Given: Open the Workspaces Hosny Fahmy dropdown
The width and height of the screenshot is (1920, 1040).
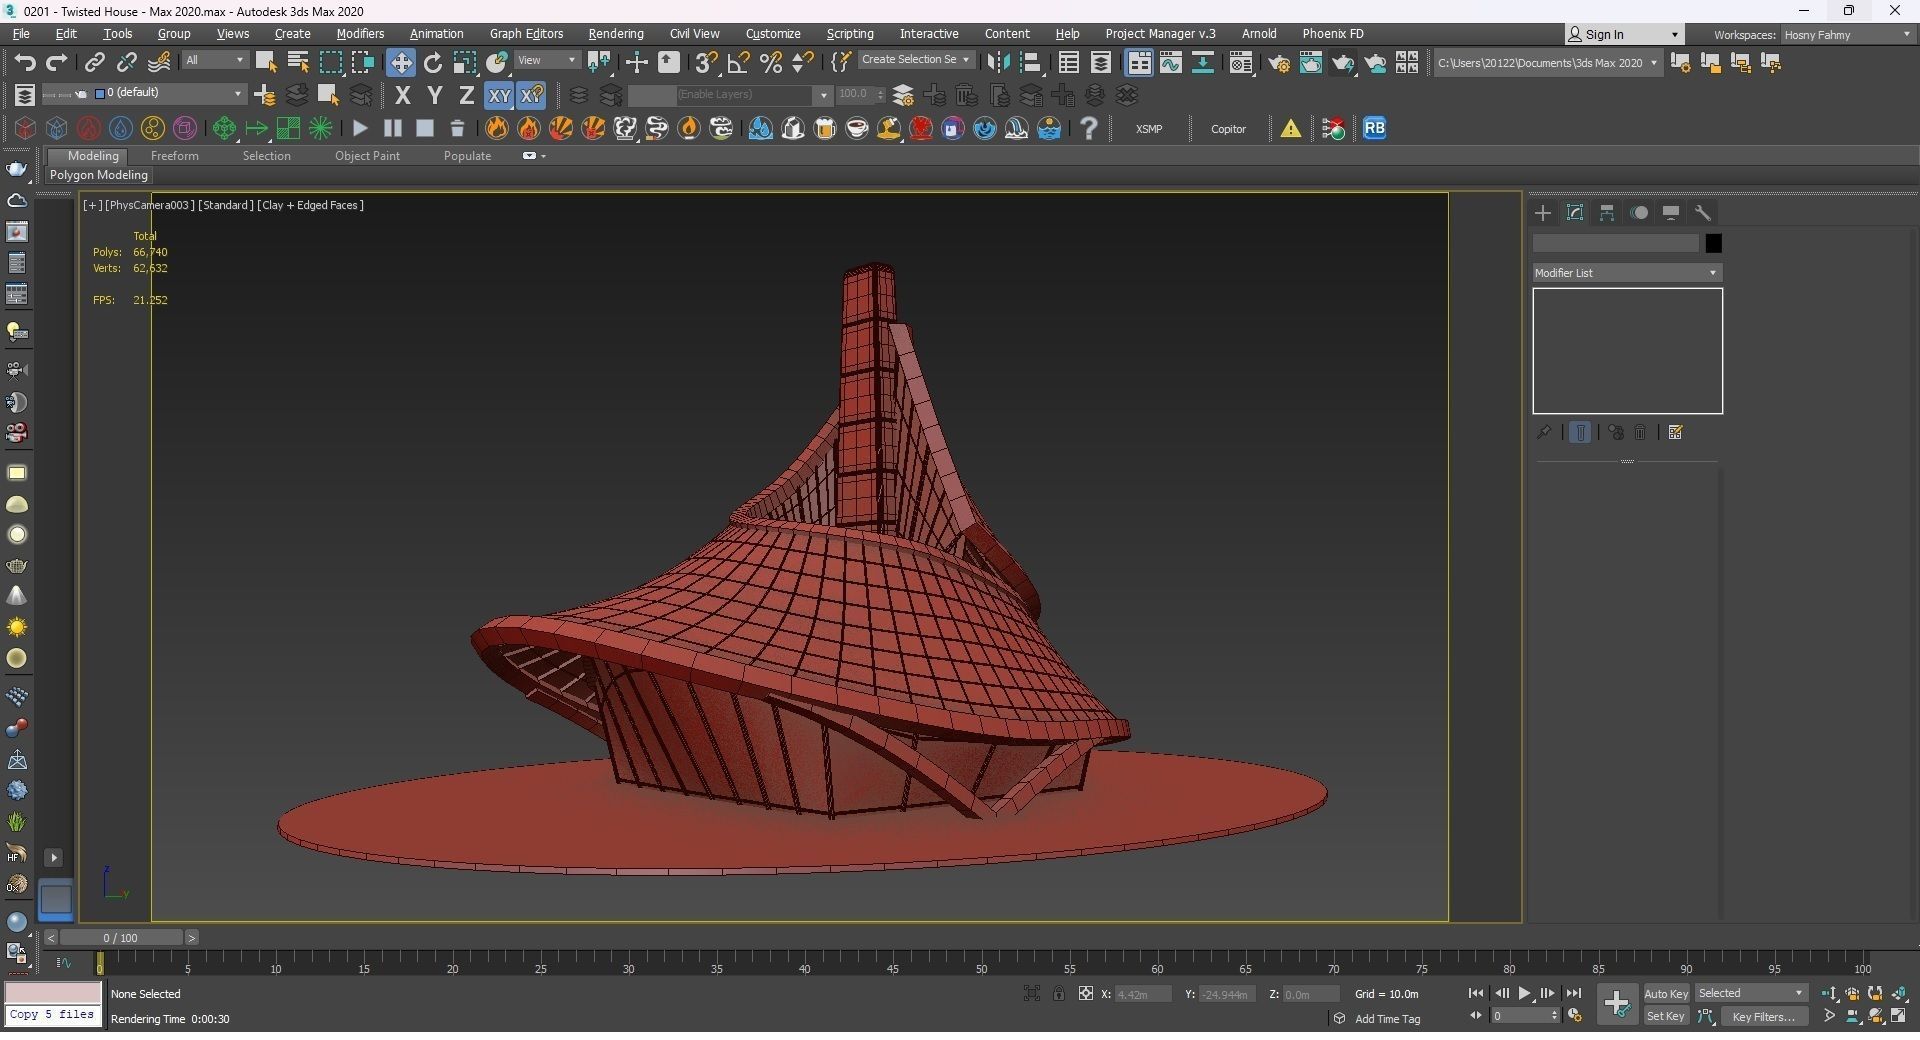Looking at the screenshot, I should click(1848, 35).
